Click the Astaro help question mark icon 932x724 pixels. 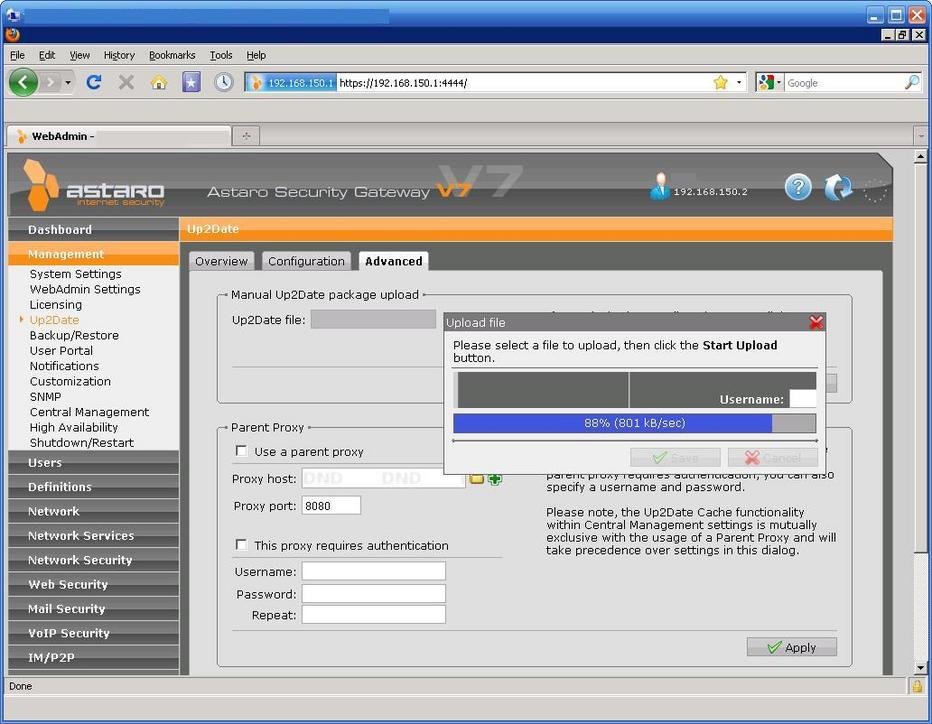tap(798, 187)
